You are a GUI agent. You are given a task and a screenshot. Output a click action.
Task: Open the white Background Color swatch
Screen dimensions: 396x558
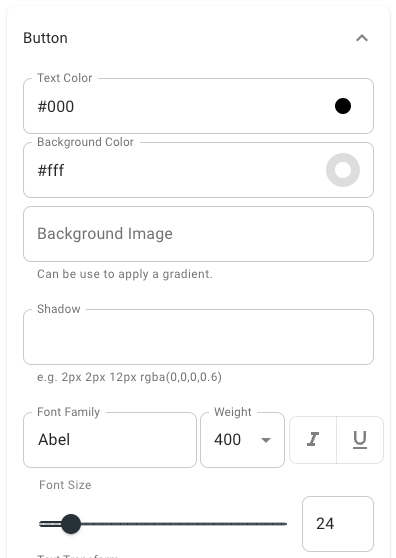click(343, 170)
